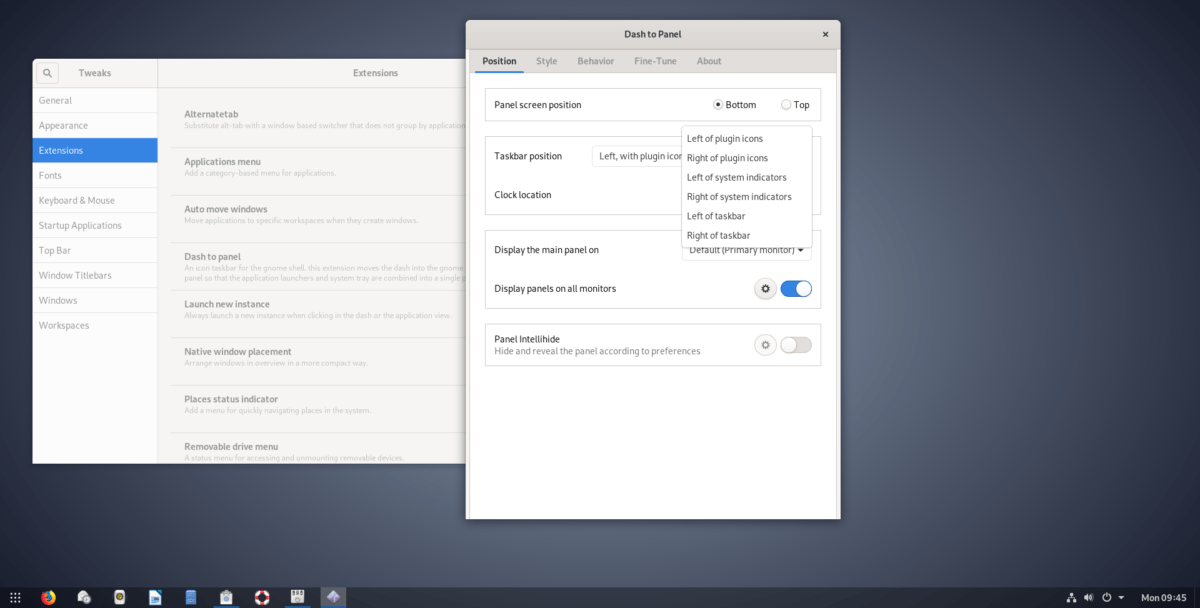Launch Firefox from the taskbar

pos(48,596)
